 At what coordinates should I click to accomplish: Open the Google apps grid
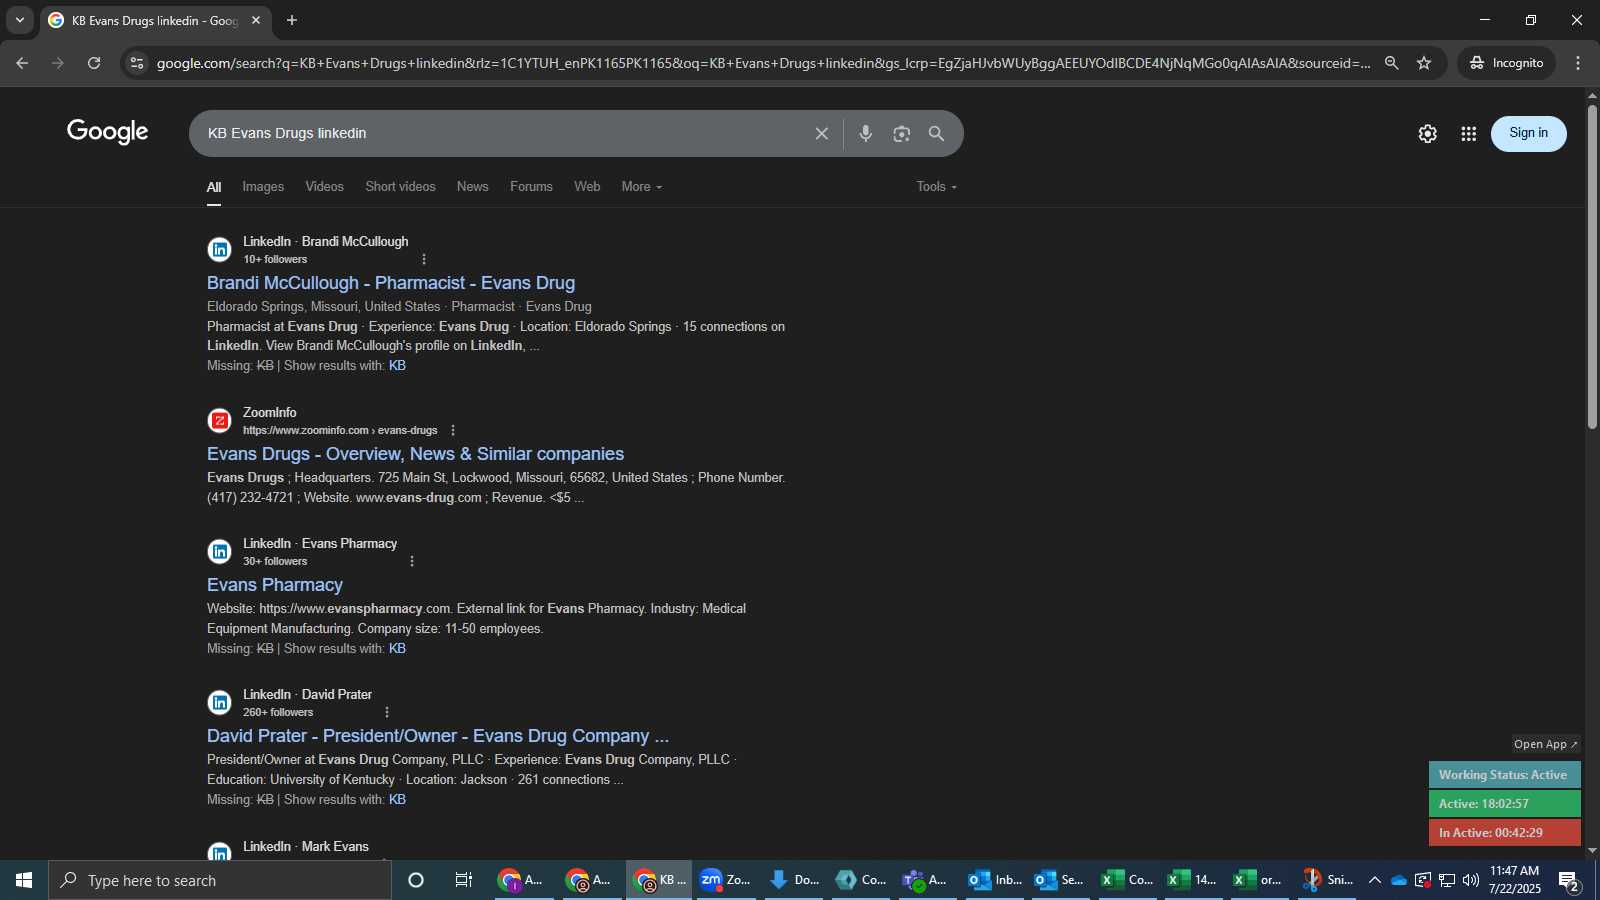1469,134
